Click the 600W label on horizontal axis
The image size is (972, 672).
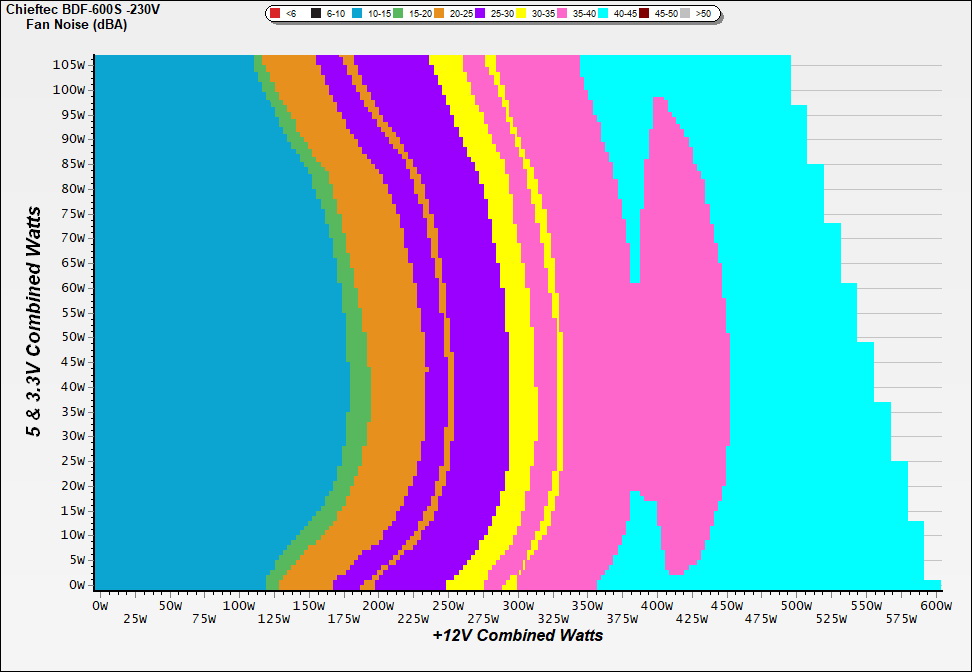tap(934, 606)
